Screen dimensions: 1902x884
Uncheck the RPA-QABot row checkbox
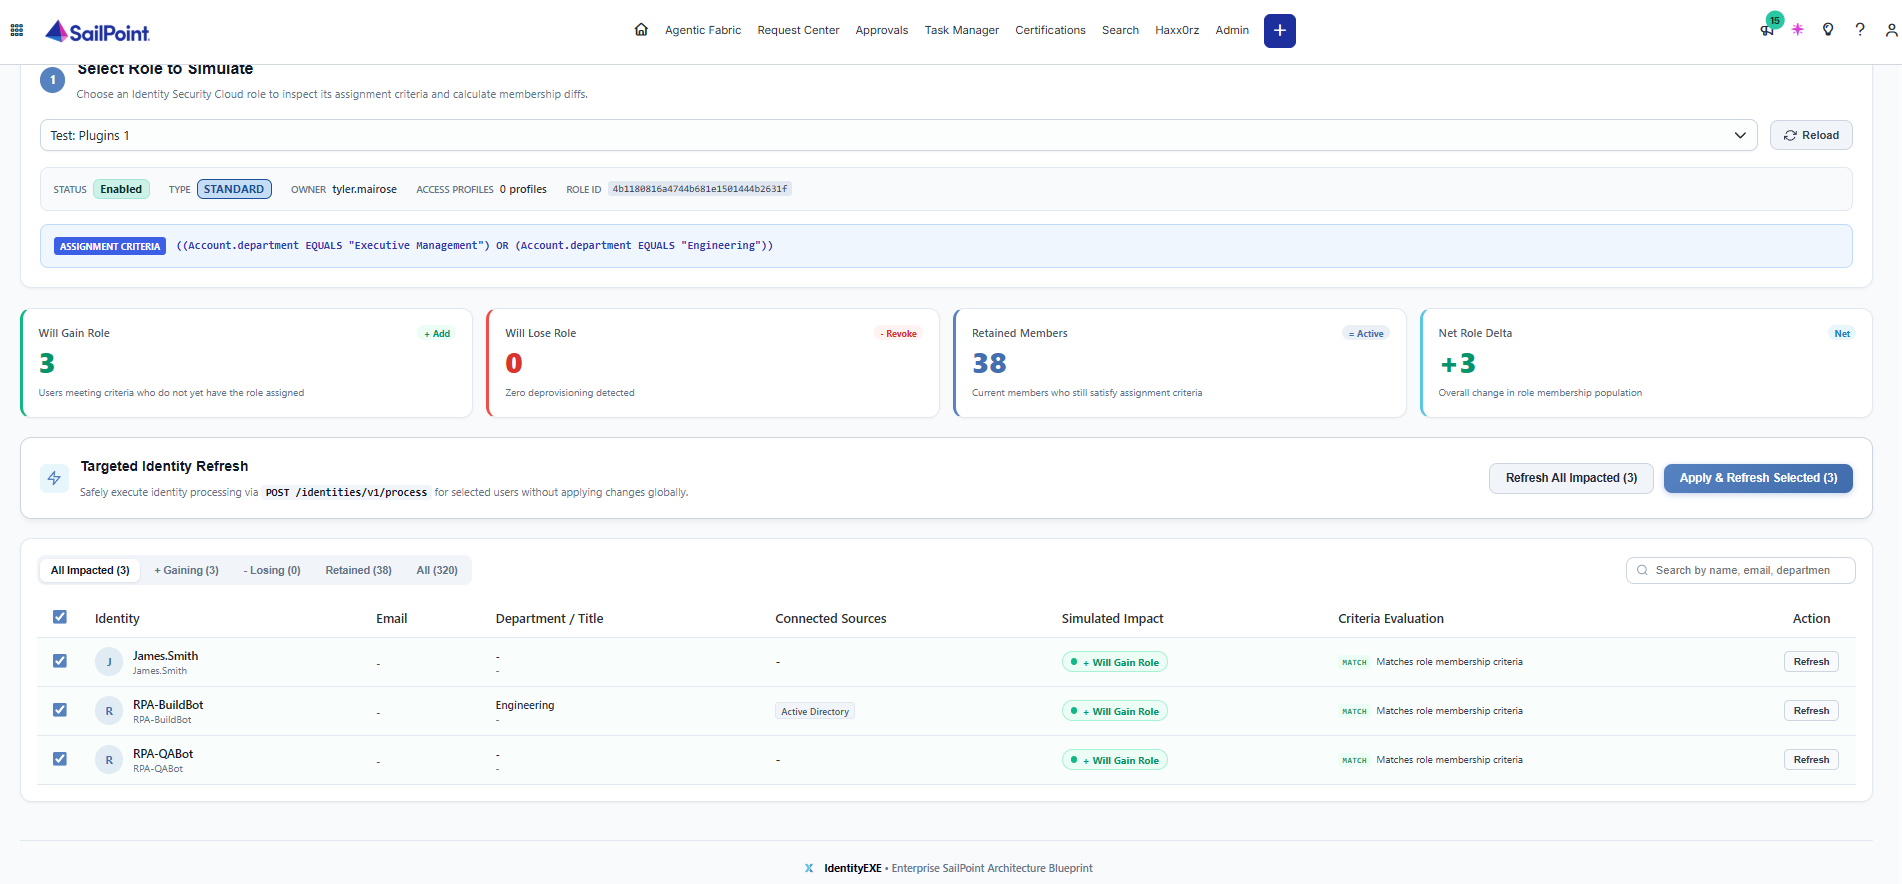(60, 759)
